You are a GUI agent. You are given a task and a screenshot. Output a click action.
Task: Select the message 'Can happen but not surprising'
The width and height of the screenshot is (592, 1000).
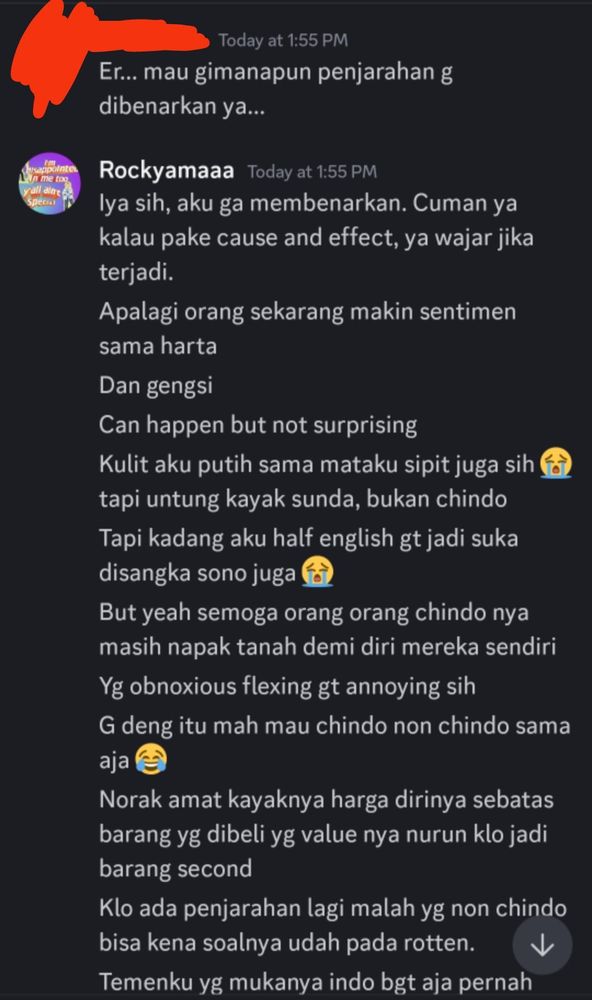(258, 425)
